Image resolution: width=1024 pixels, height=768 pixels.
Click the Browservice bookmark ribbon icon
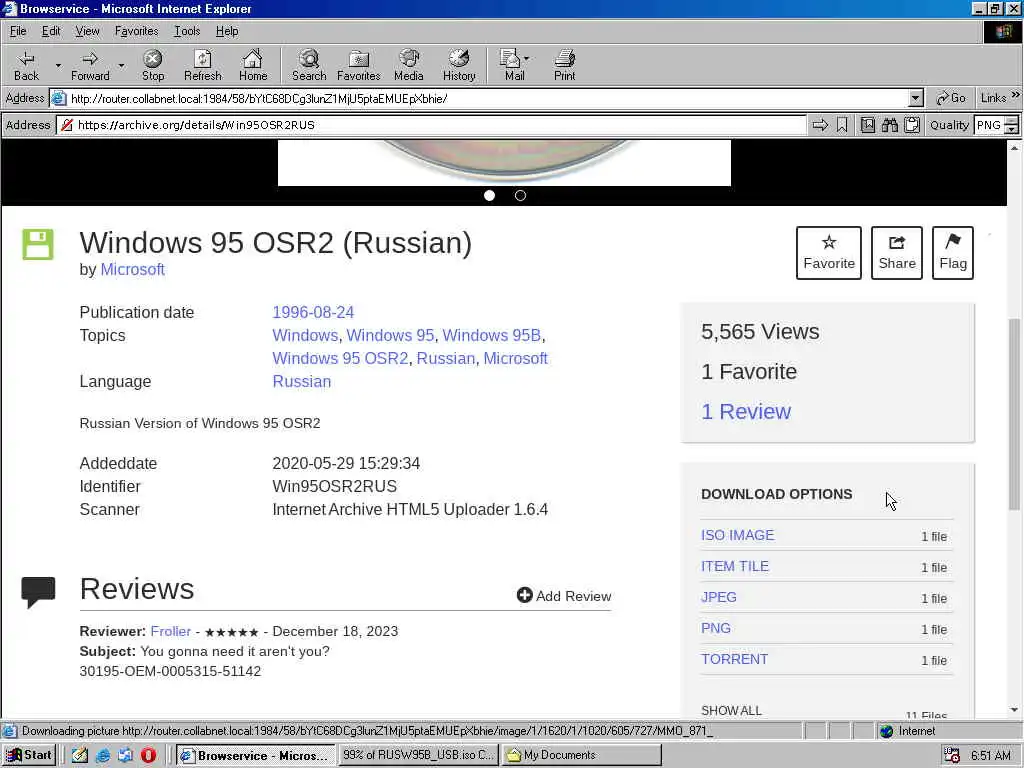coord(842,125)
